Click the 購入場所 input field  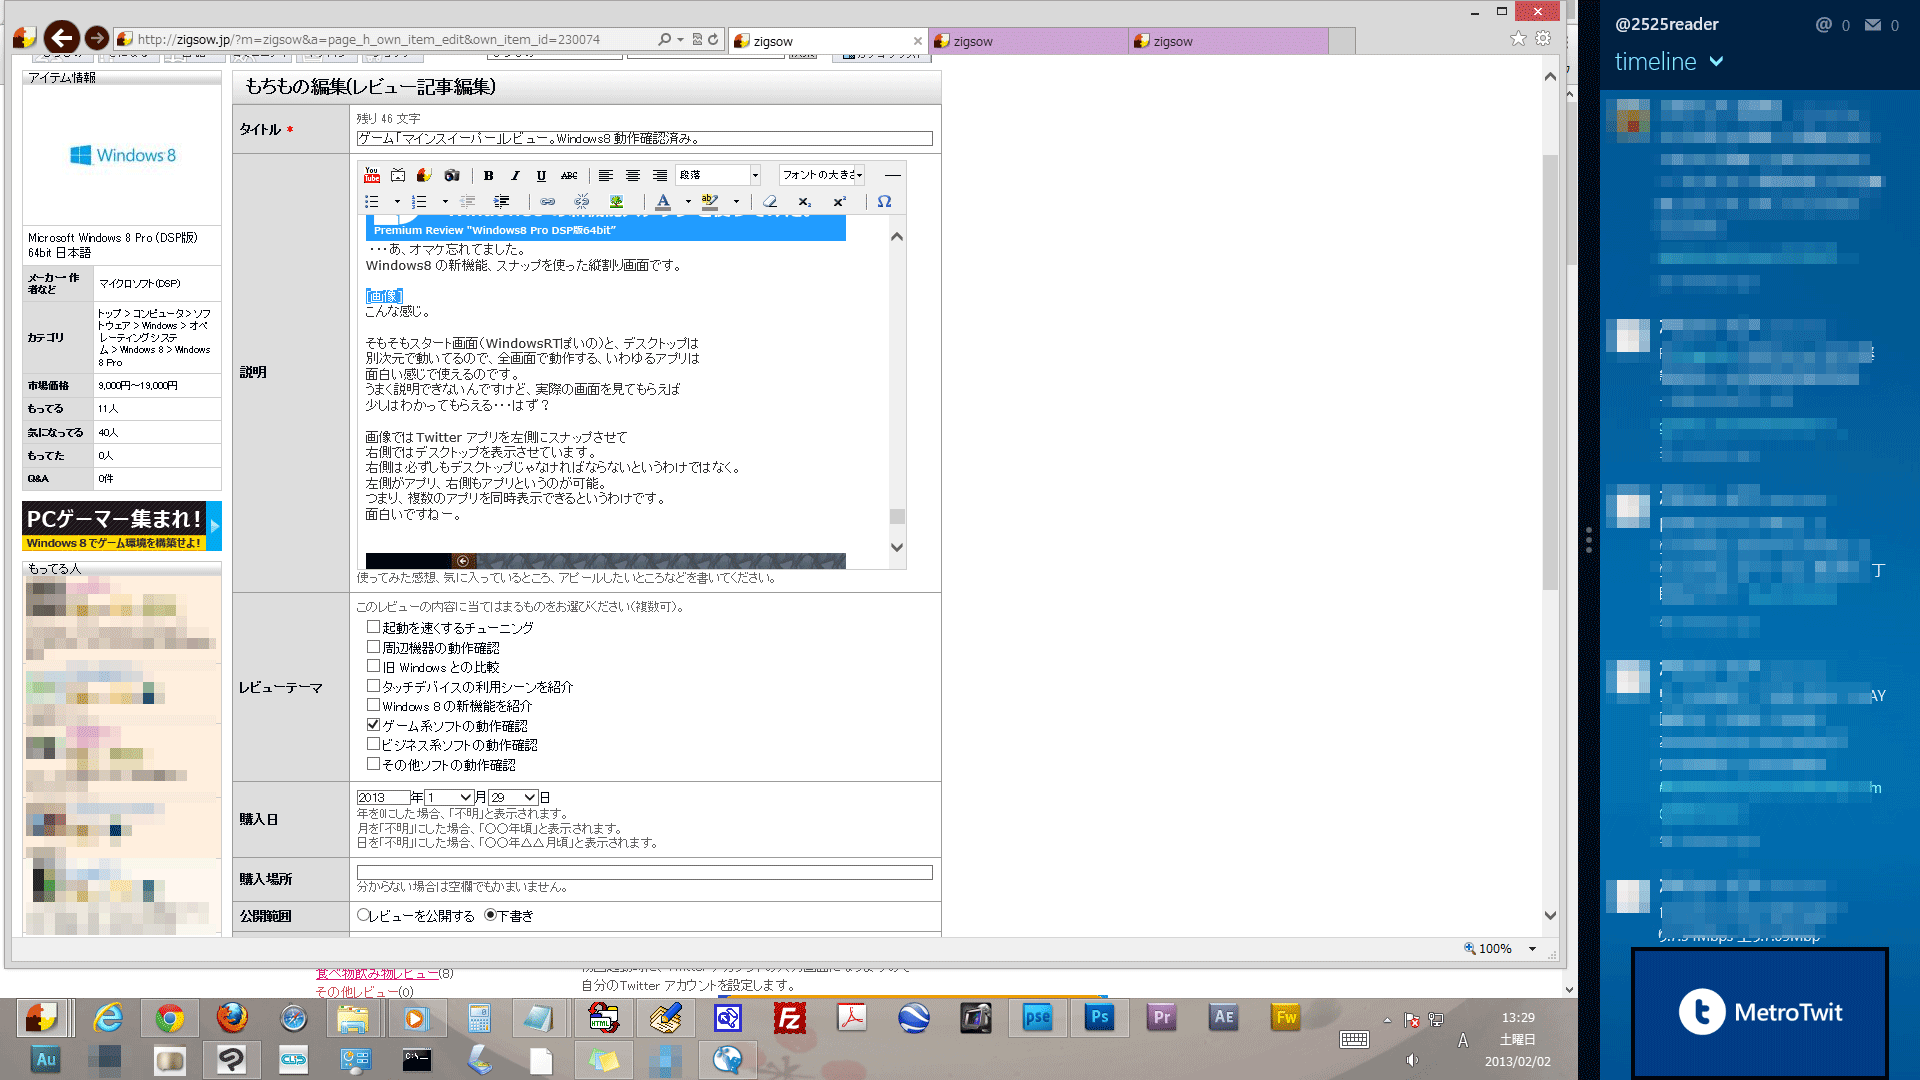pyautogui.click(x=644, y=872)
